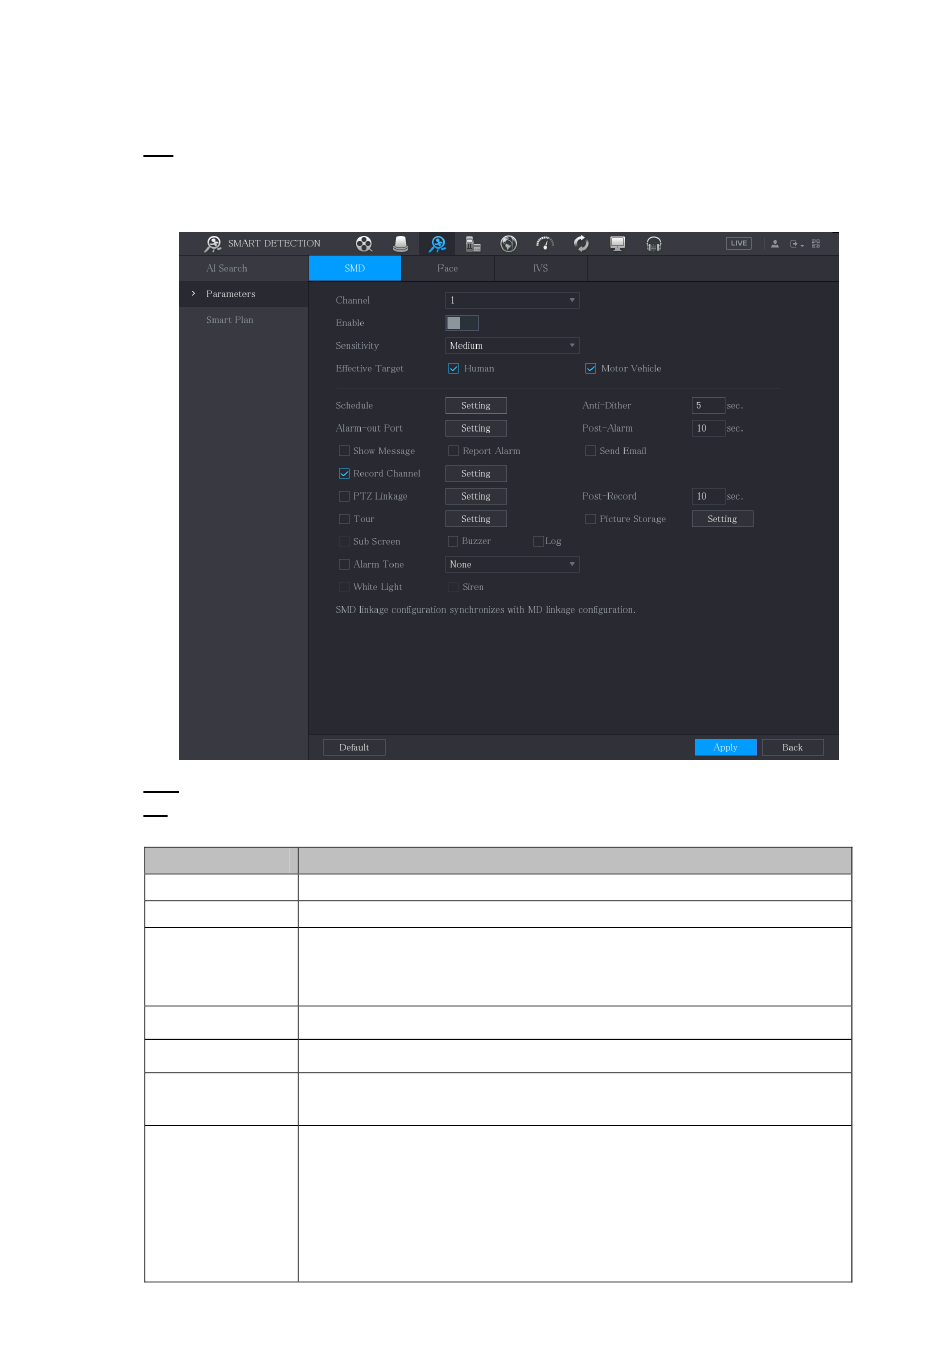The height and width of the screenshot is (1359, 950).
Task: Open the playback film reel icon
Action: [364, 243]
